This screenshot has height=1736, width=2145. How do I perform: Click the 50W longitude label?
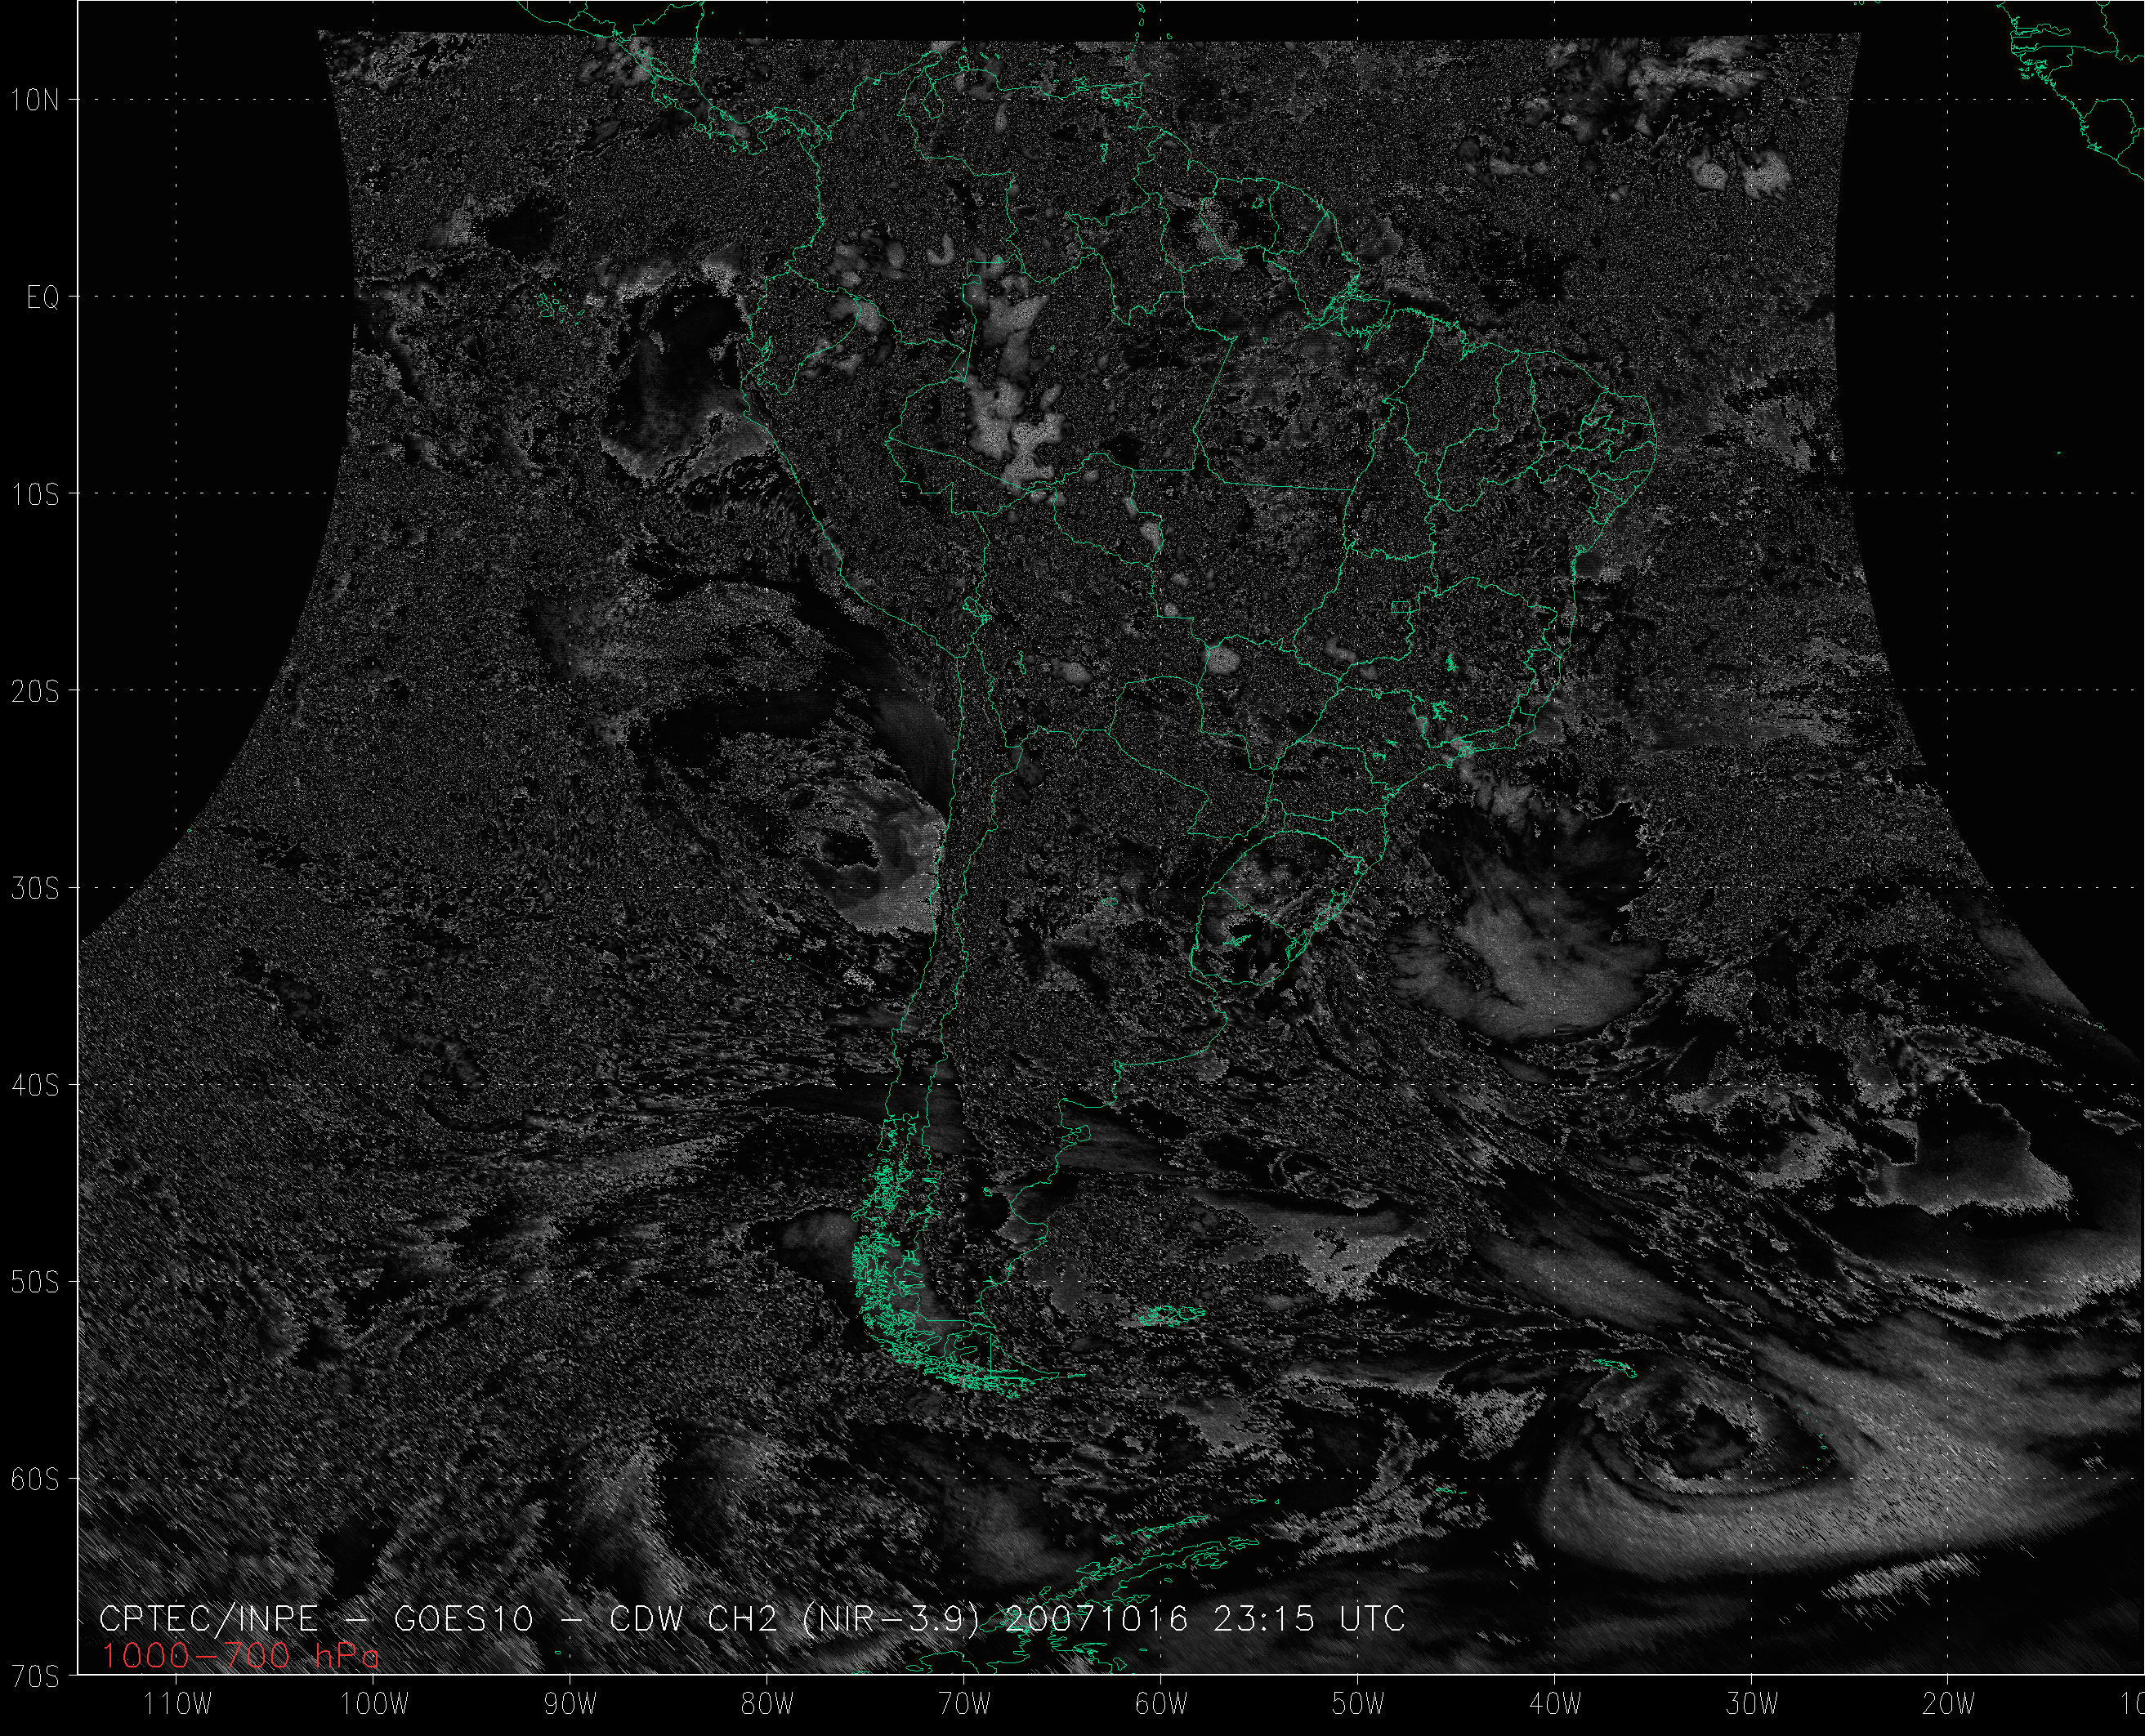(1358, 1705)
